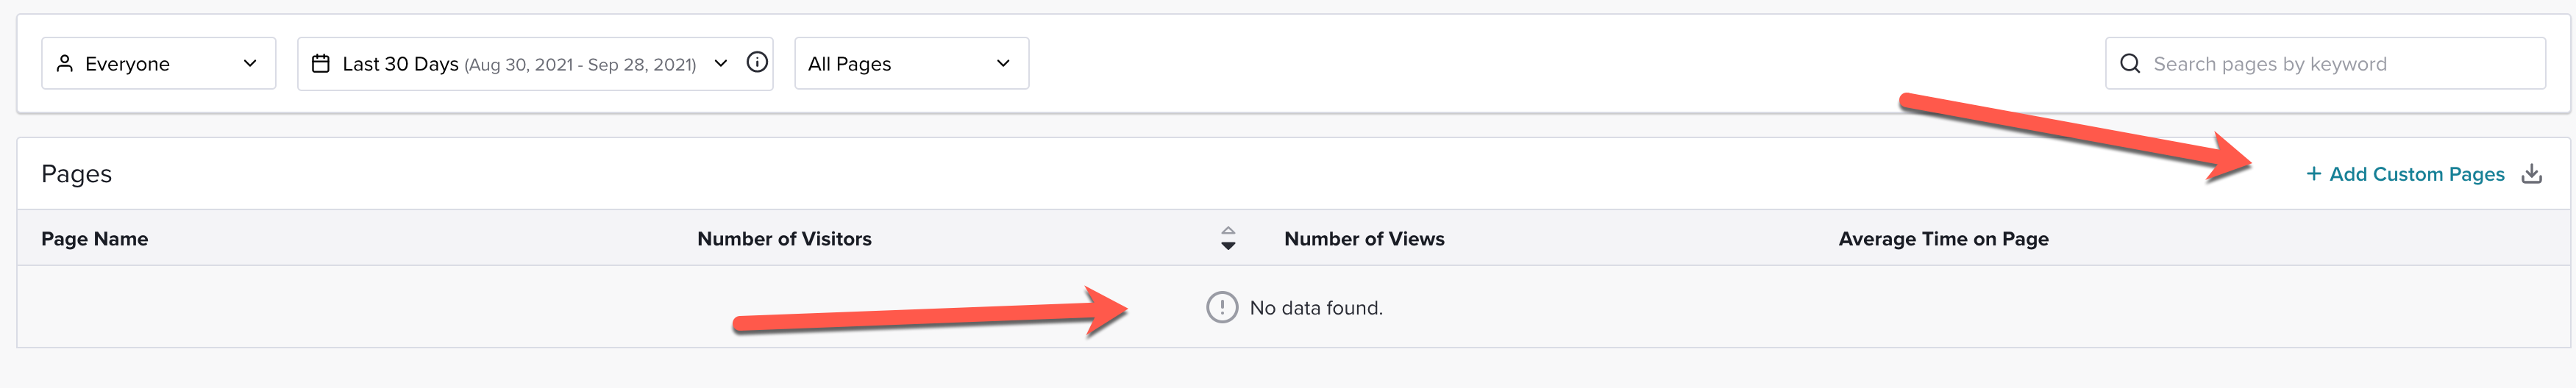Sort by Number of Visitors column header

point(784,239)
